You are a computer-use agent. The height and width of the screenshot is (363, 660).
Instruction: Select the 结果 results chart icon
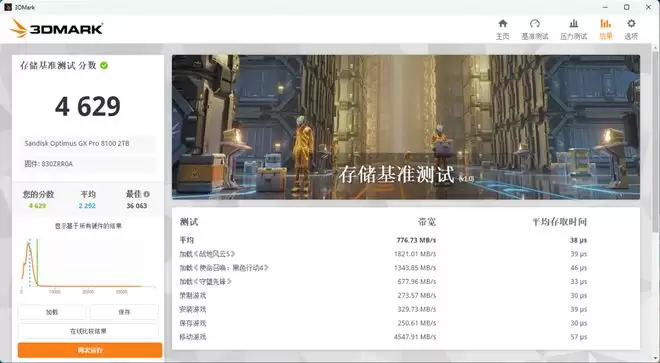point(605,24)
